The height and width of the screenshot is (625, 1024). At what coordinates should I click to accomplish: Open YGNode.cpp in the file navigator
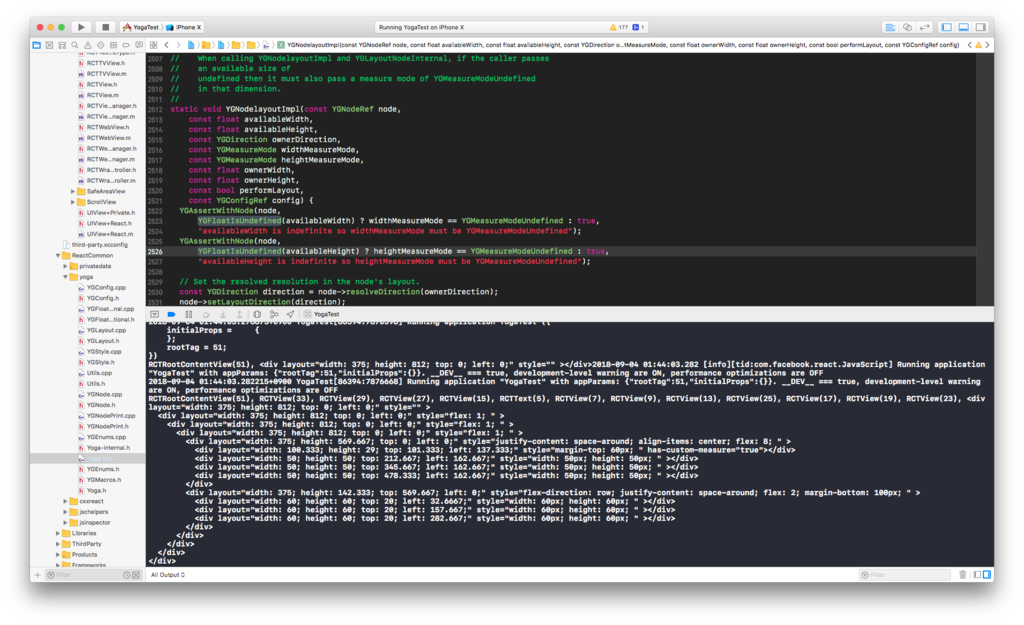[104, 394]
